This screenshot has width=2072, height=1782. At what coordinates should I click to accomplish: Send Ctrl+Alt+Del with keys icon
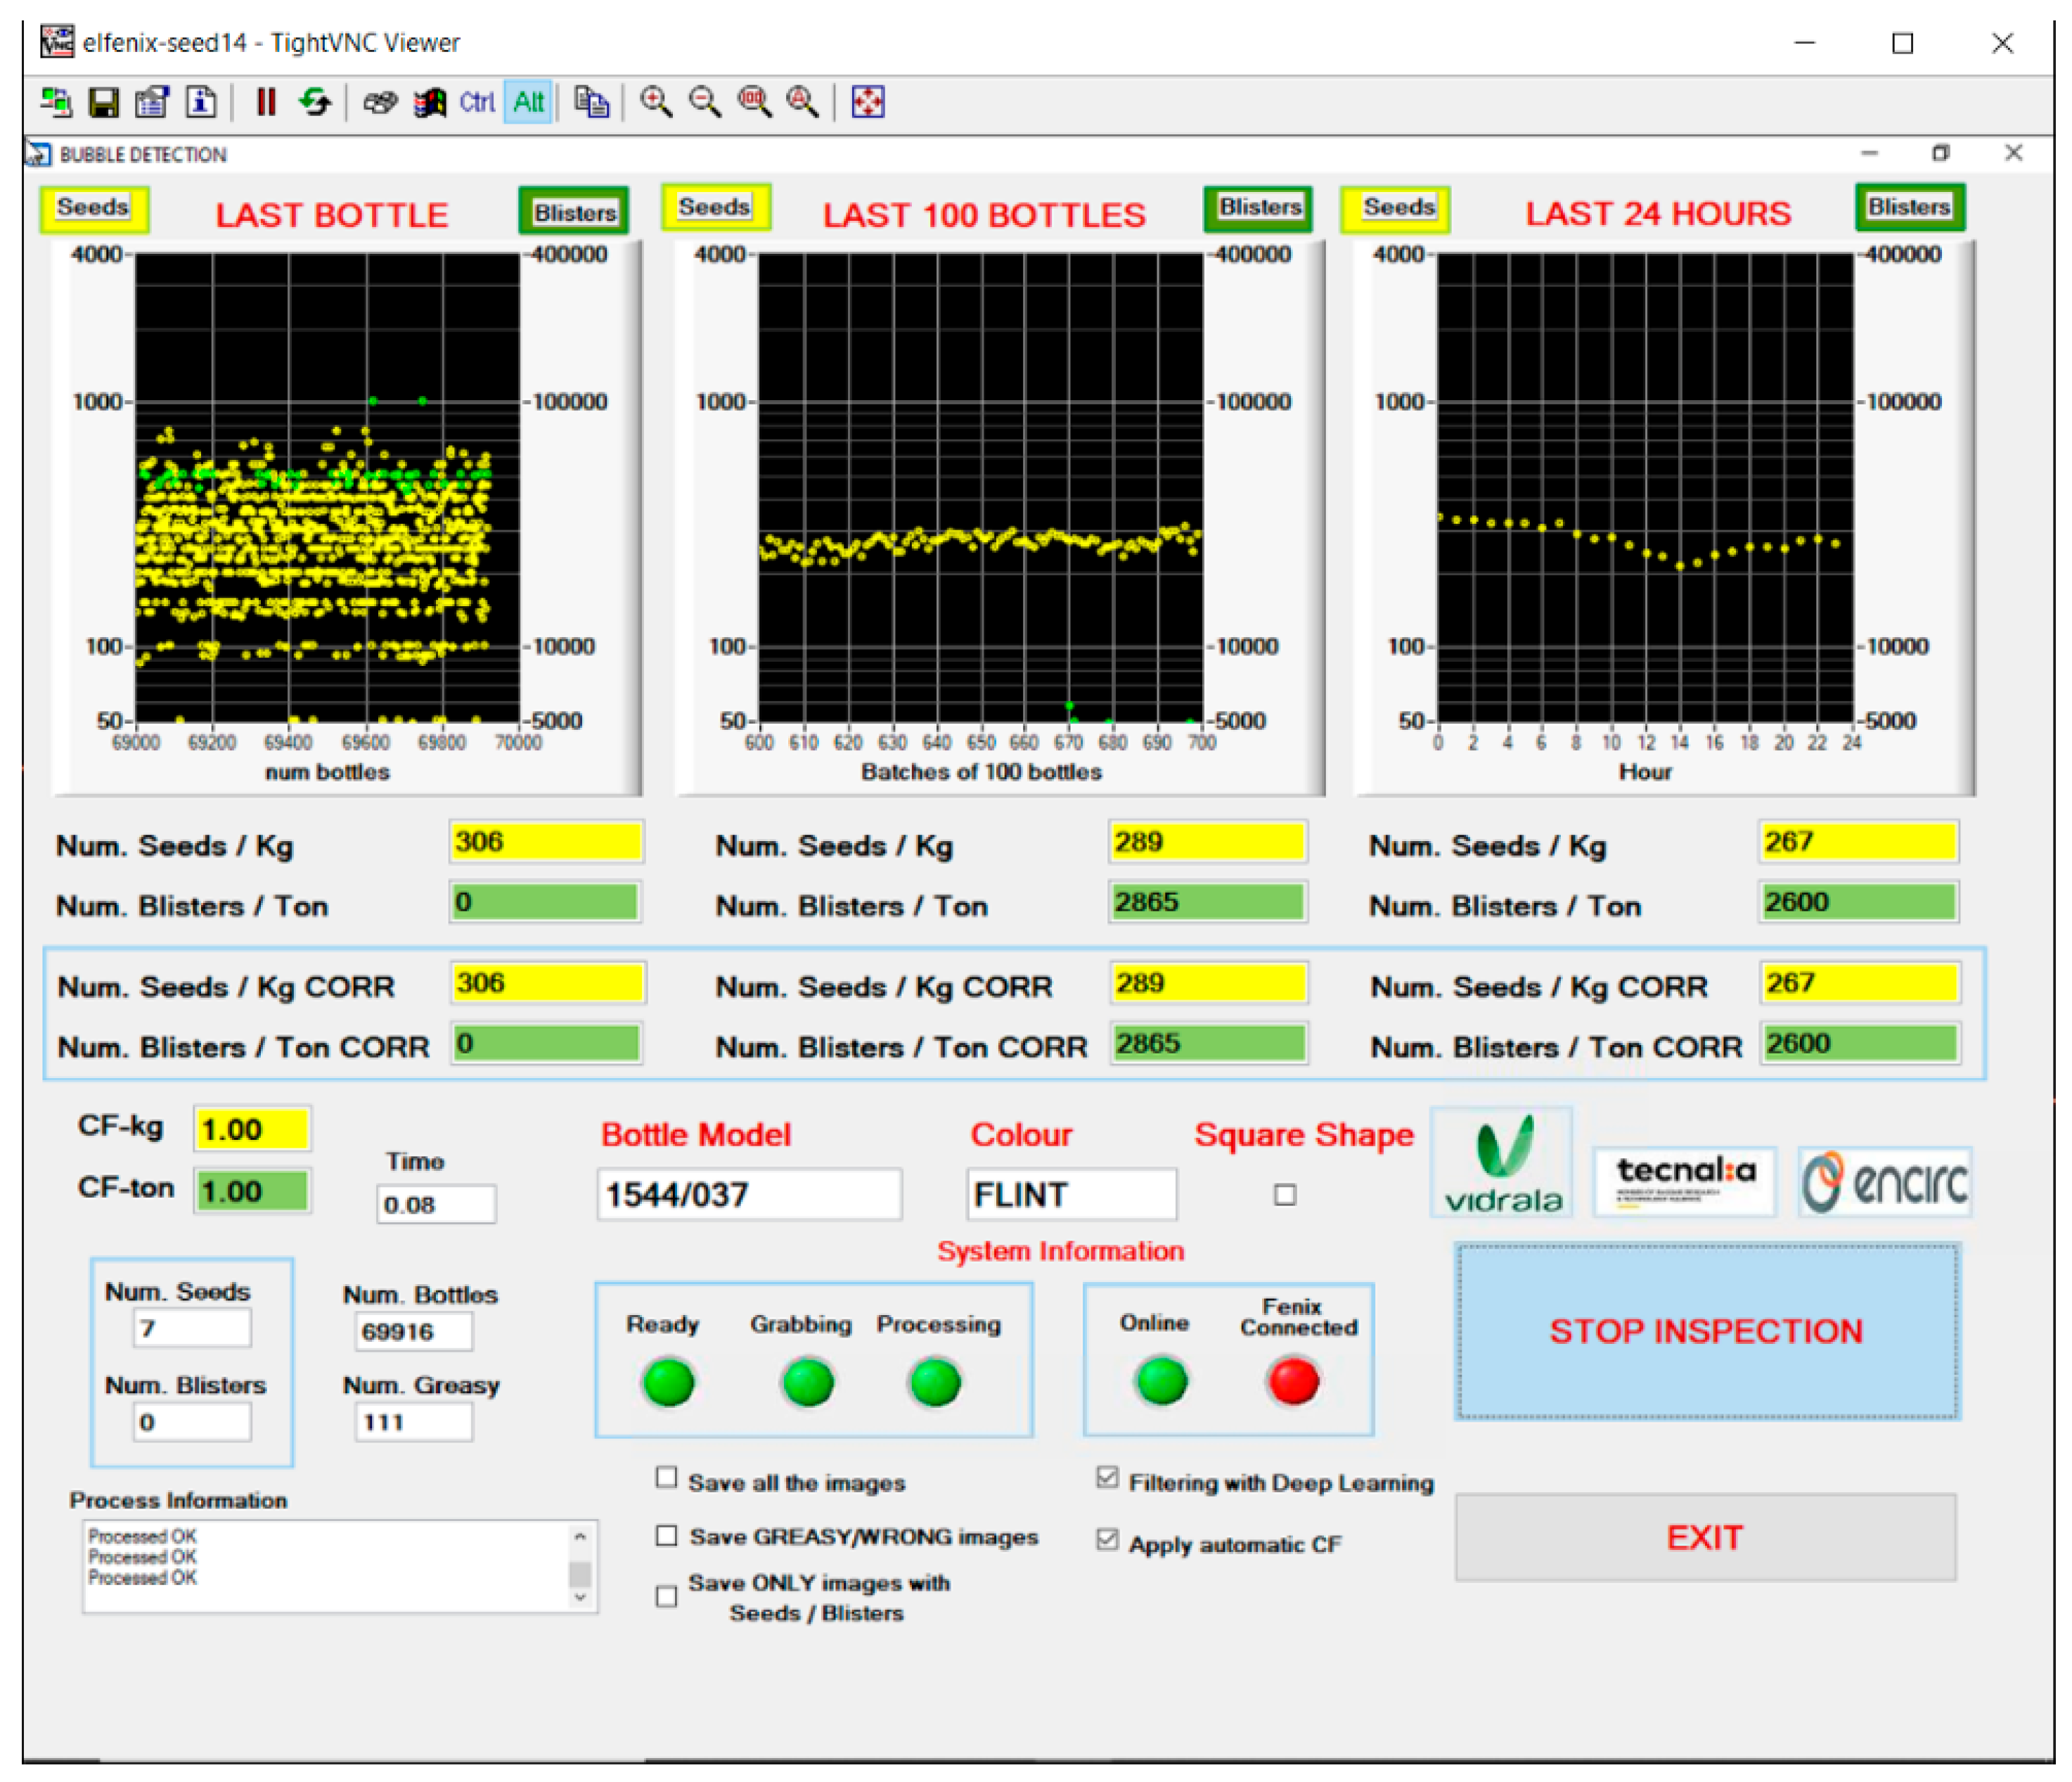(380, 102)
